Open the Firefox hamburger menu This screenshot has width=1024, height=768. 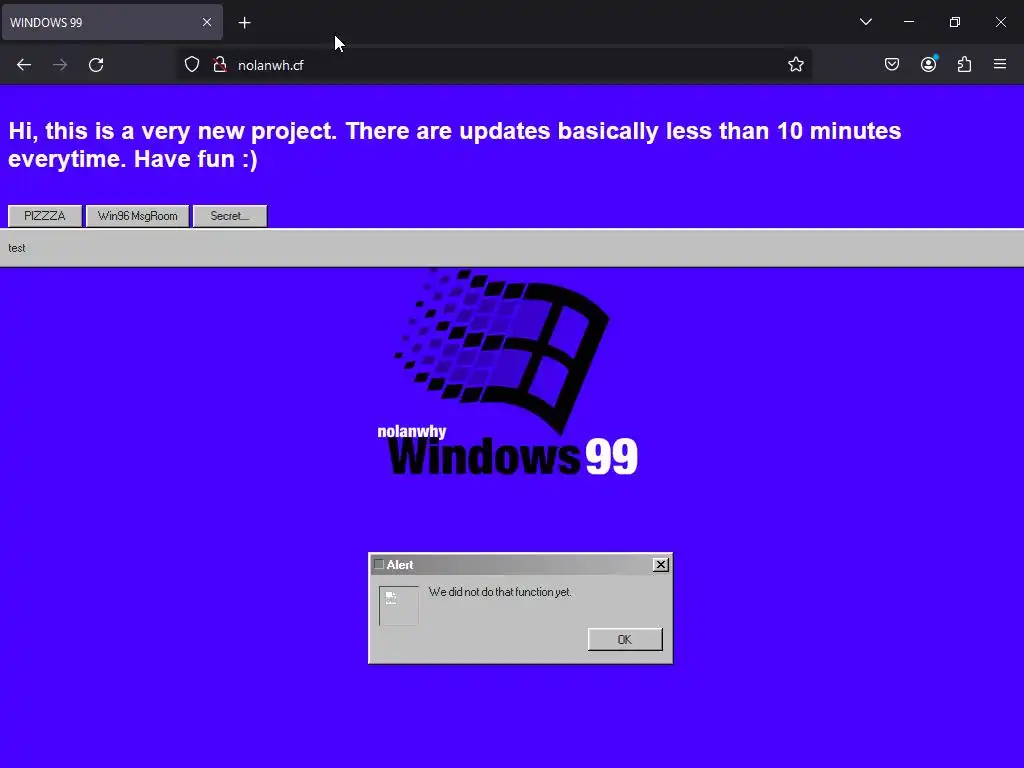1000,64
